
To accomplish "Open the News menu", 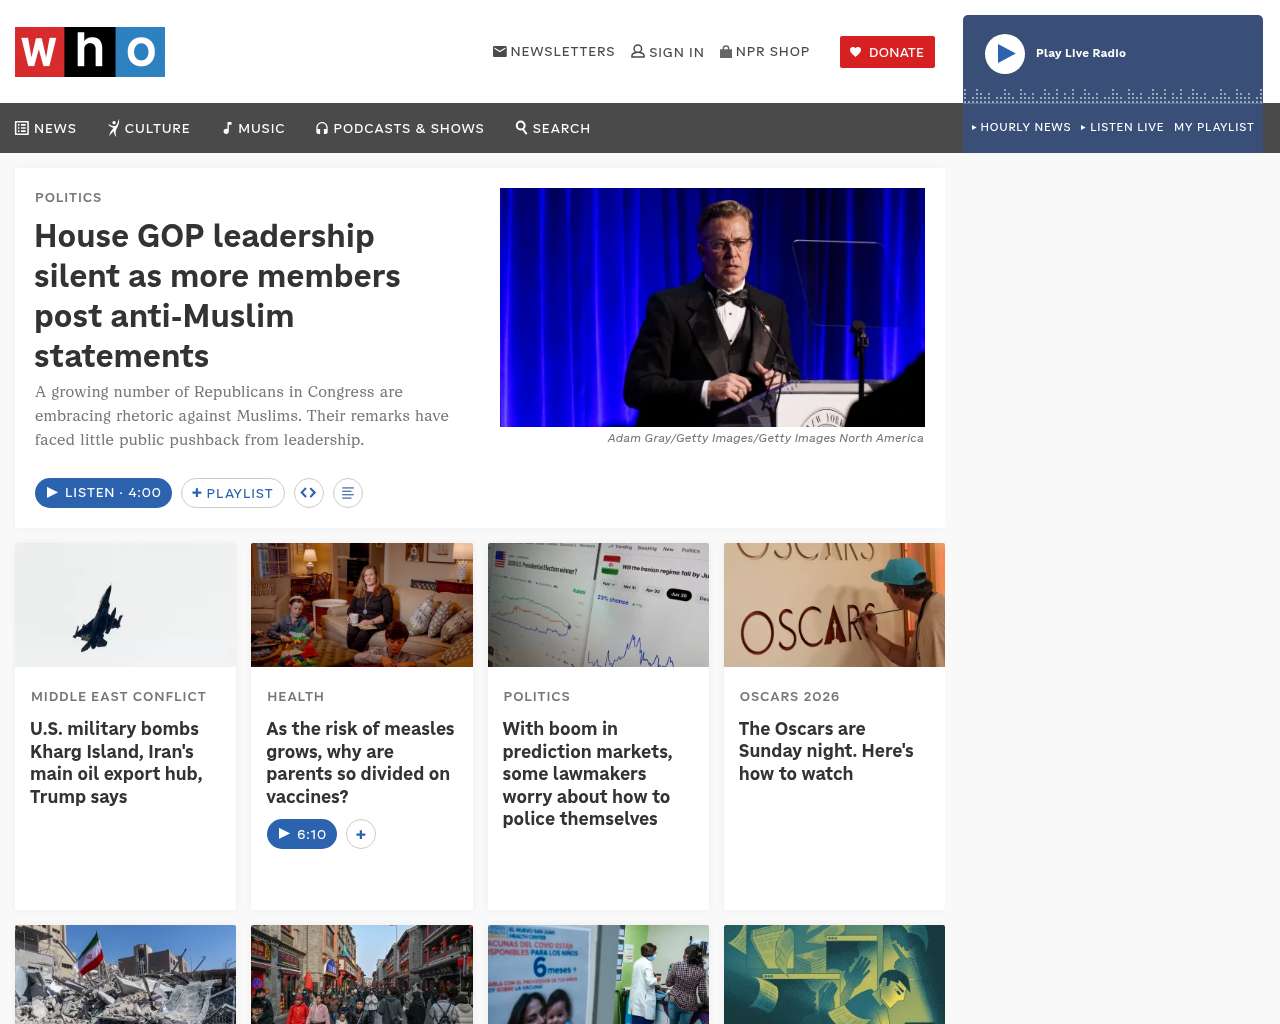I will (46, 128).
